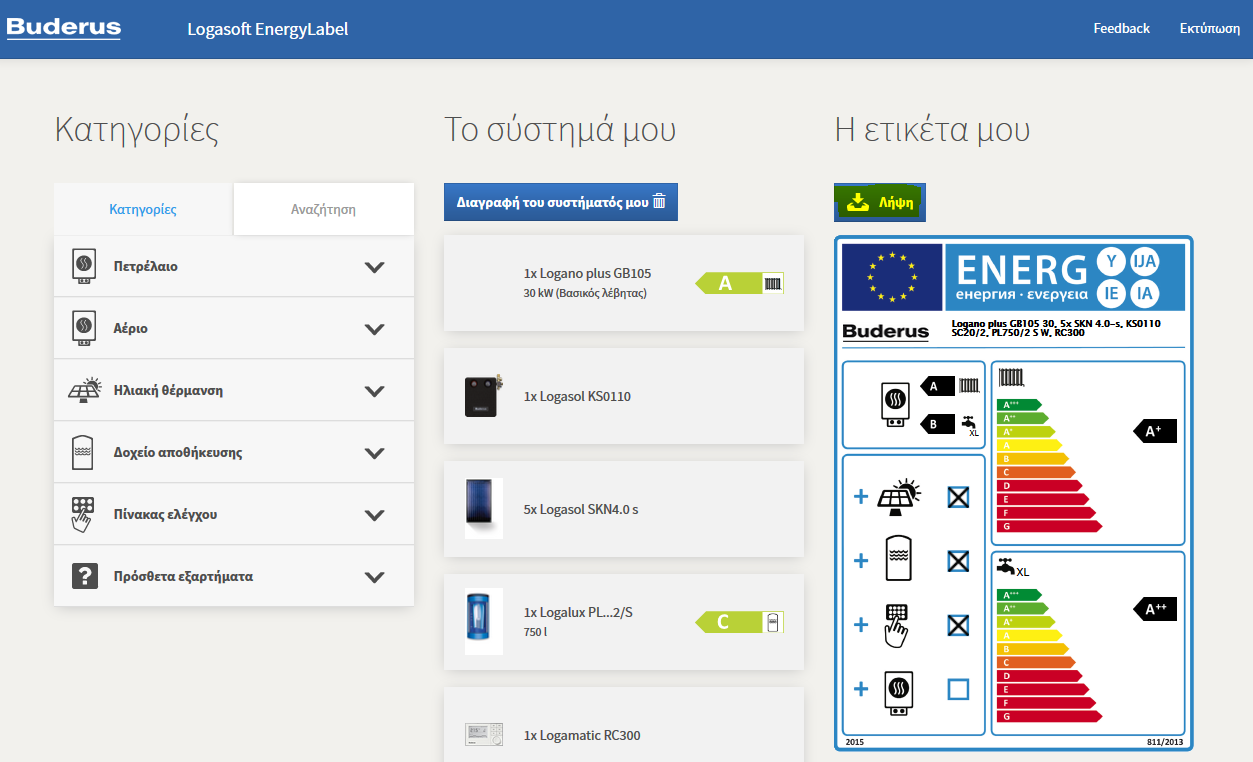Click the oil boiler icon beside Πετρέλαιο
The image size is (1253, 762).
pos(84,267)
